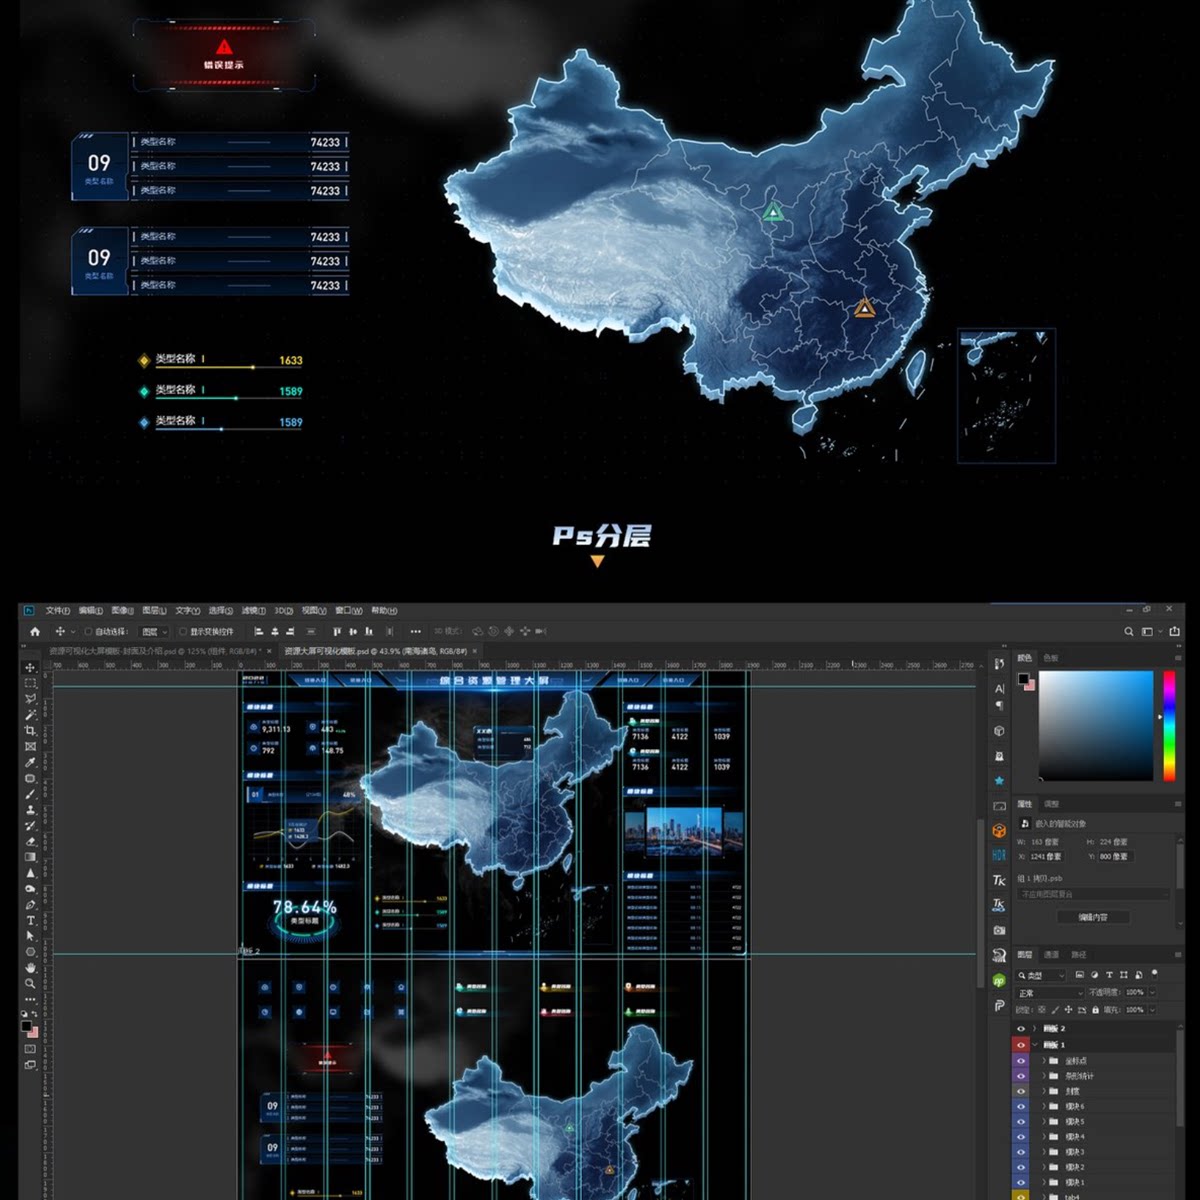This screenshot has height=1200, width=1200.
Task: Select the Crop tool
Action: tap(30, 731)
